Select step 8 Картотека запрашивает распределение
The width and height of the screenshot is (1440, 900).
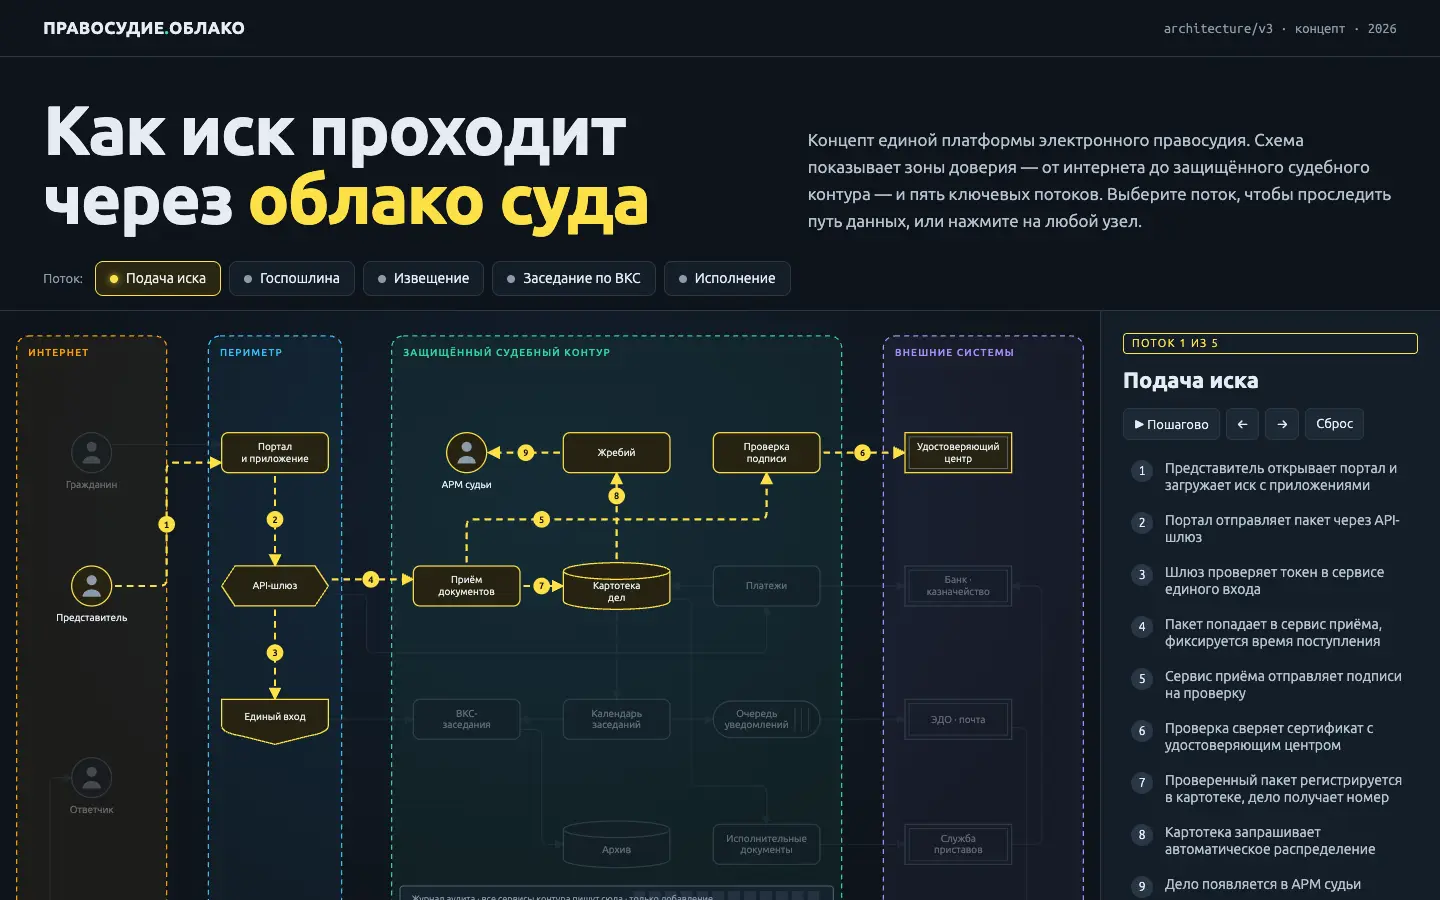click(x=1270, y=841)
